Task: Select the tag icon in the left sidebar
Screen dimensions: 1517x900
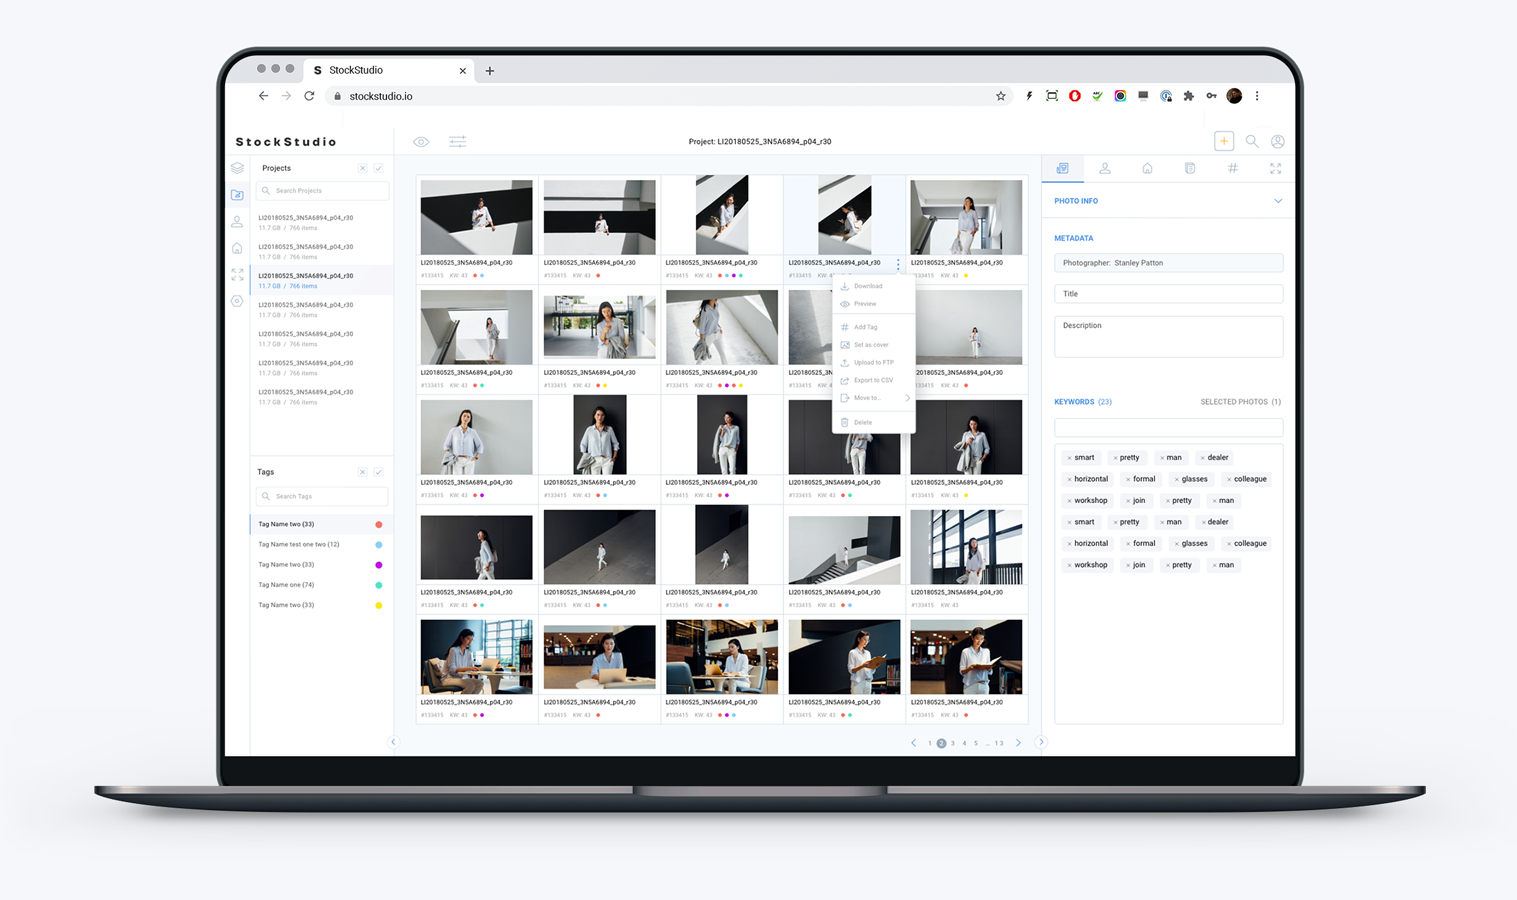Action: point(237,300)
